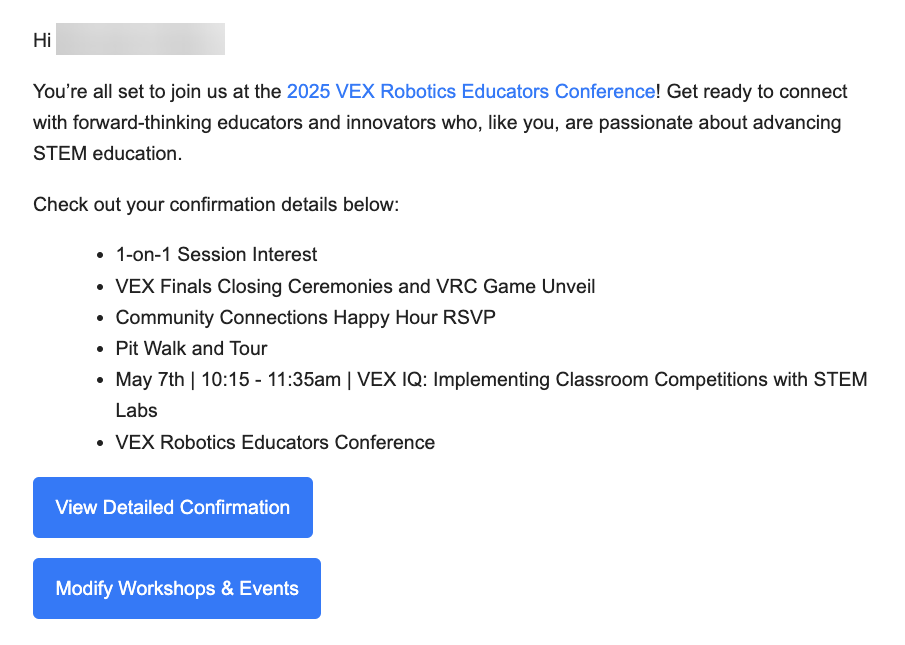Screen dimensions: 905x645
Task: Click the "Get ready to connect" sentence
Action: coord(757,92)
